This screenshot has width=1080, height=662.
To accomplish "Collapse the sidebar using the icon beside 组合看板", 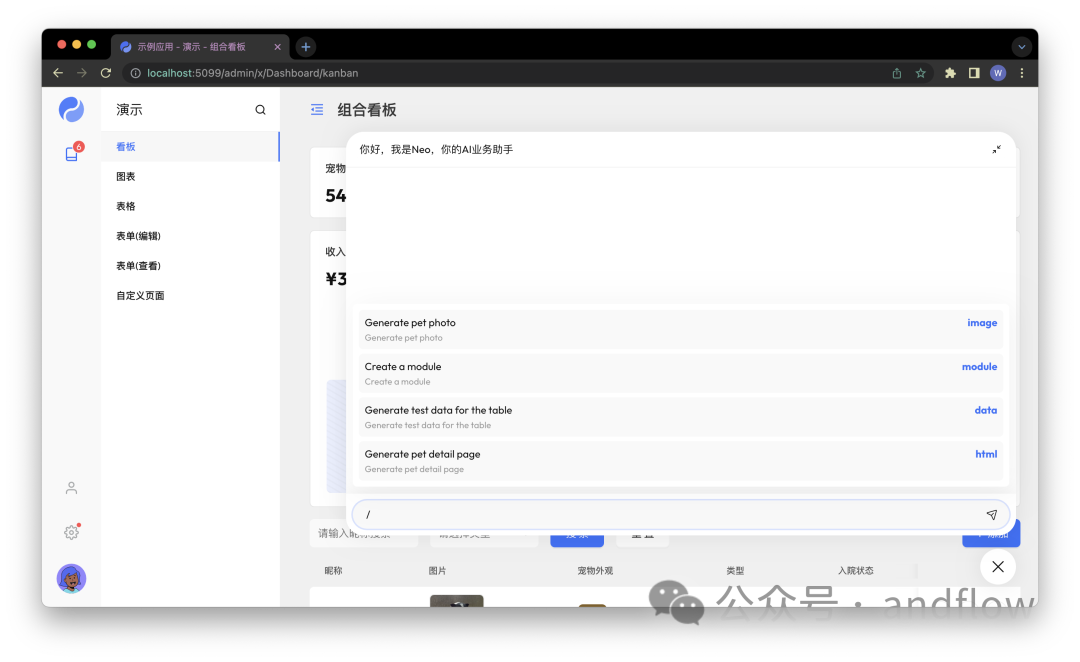I will (x=316, y=110).
